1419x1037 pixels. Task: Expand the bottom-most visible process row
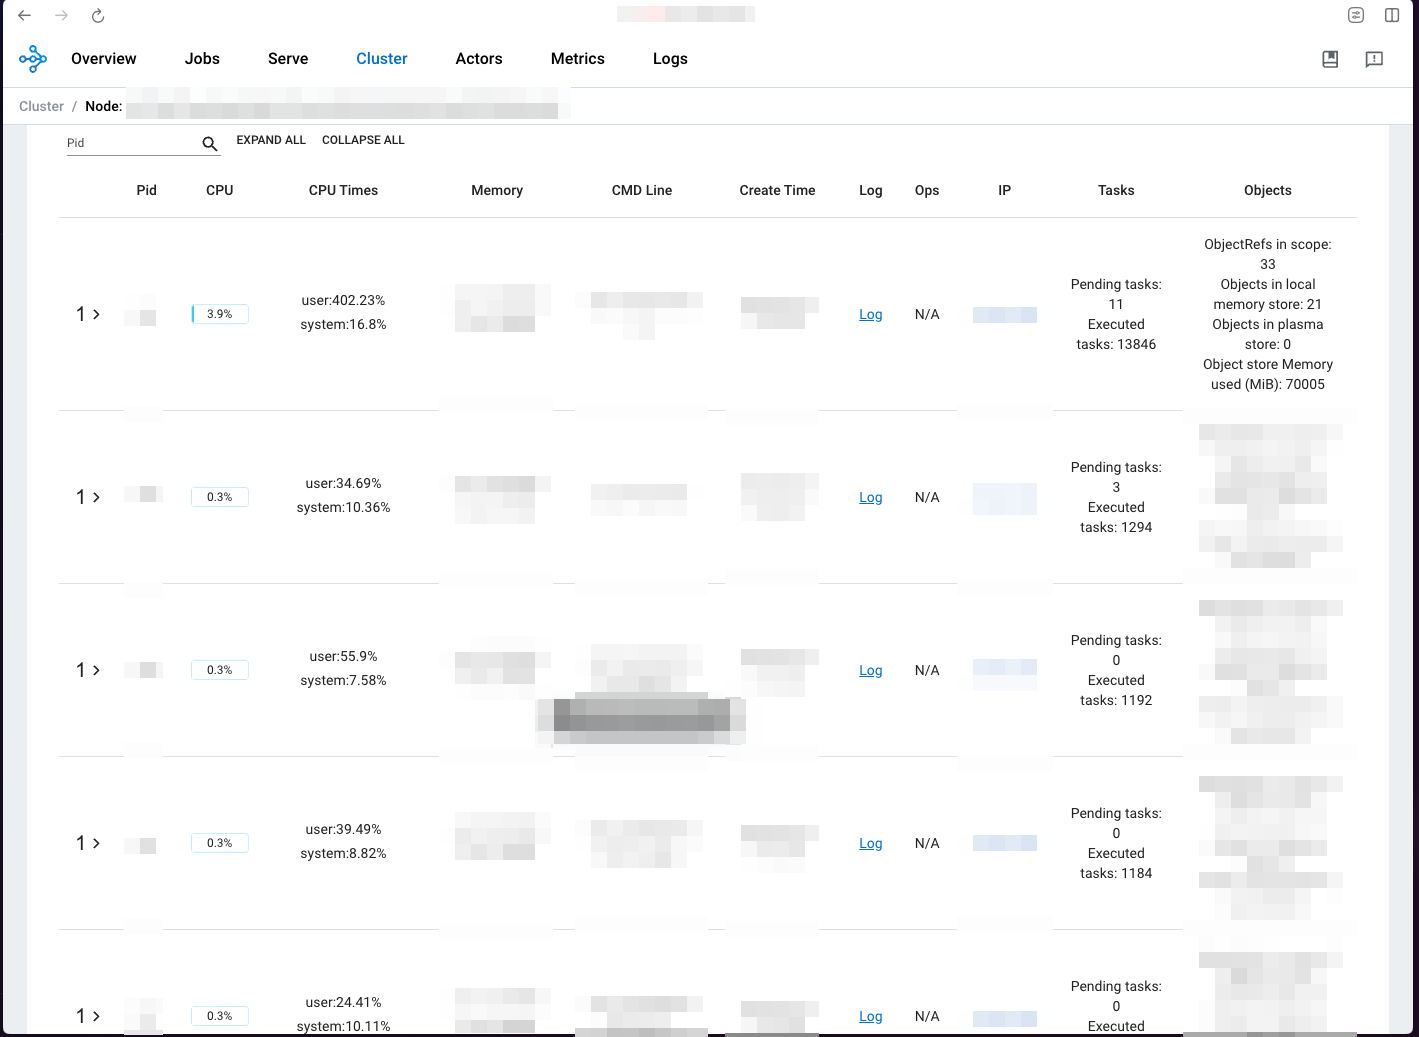pyautogui.click(x=97, y=1016)
